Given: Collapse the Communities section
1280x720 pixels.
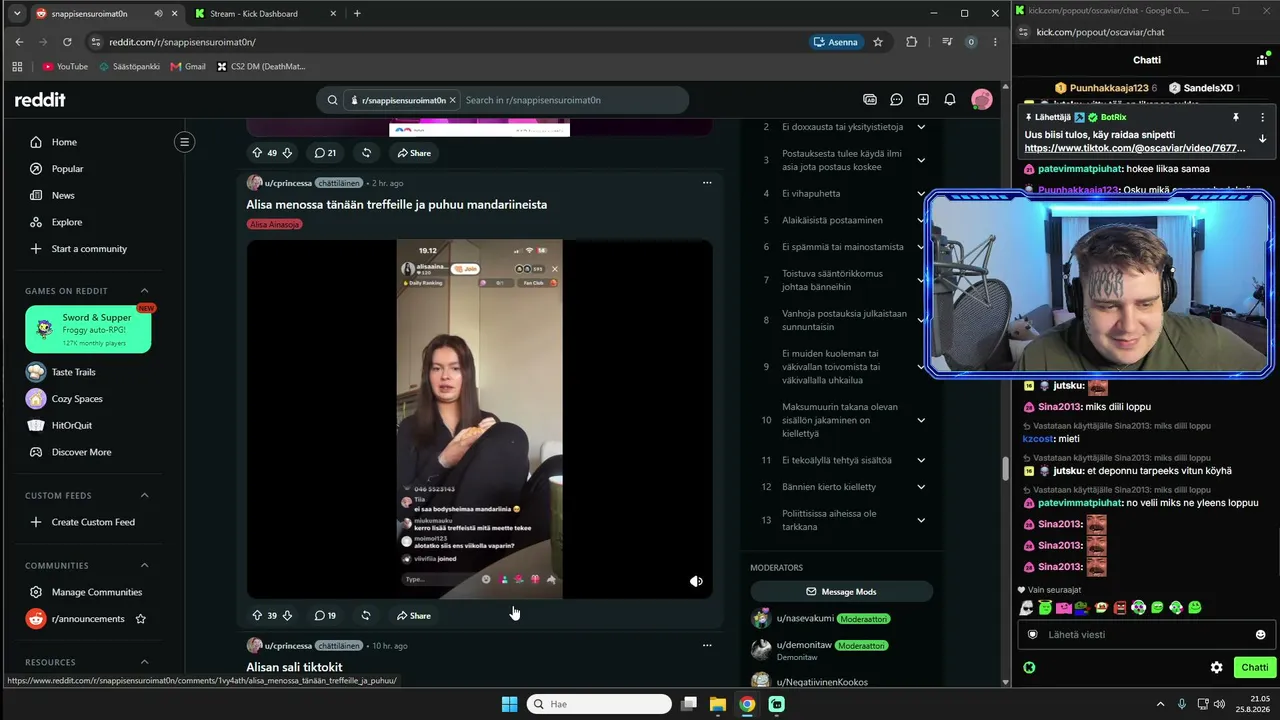Looking at the screenshot, I should [x=144, y=565].
